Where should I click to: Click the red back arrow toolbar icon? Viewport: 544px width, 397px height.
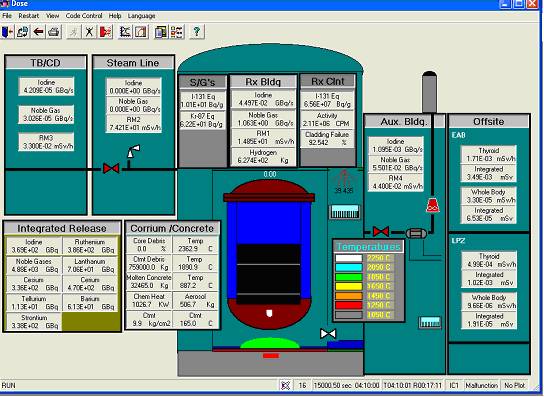click(x=39, y=32)
